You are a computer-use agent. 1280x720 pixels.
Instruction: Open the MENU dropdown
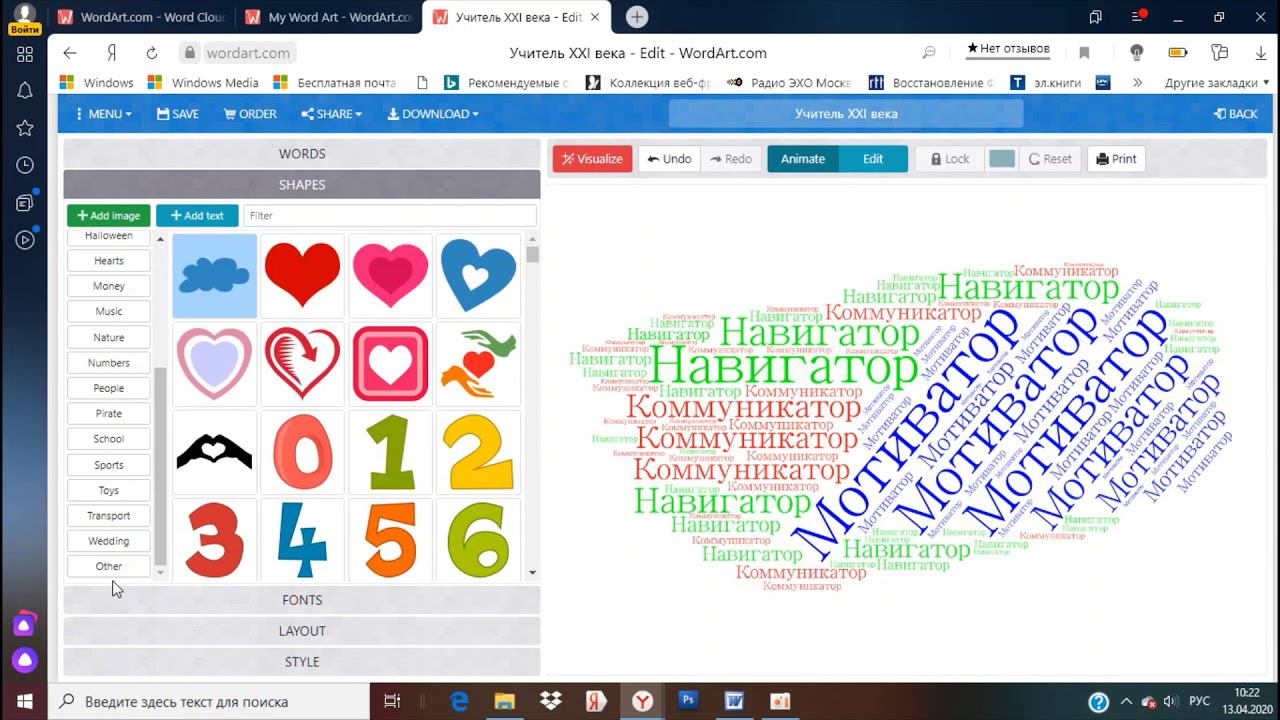pos(103,114)
